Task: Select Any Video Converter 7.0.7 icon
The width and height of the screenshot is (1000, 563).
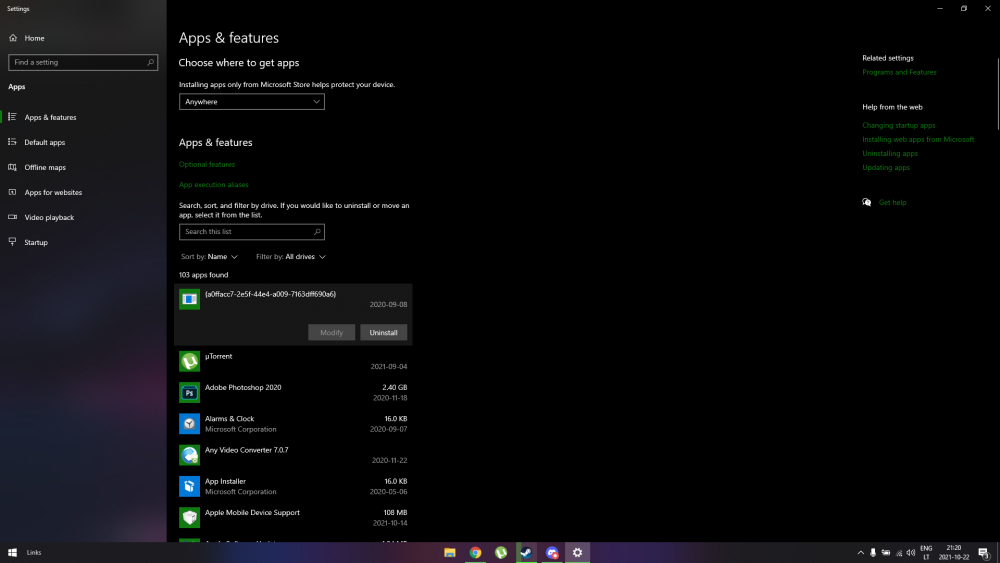Action: click(x=189, y=455)
